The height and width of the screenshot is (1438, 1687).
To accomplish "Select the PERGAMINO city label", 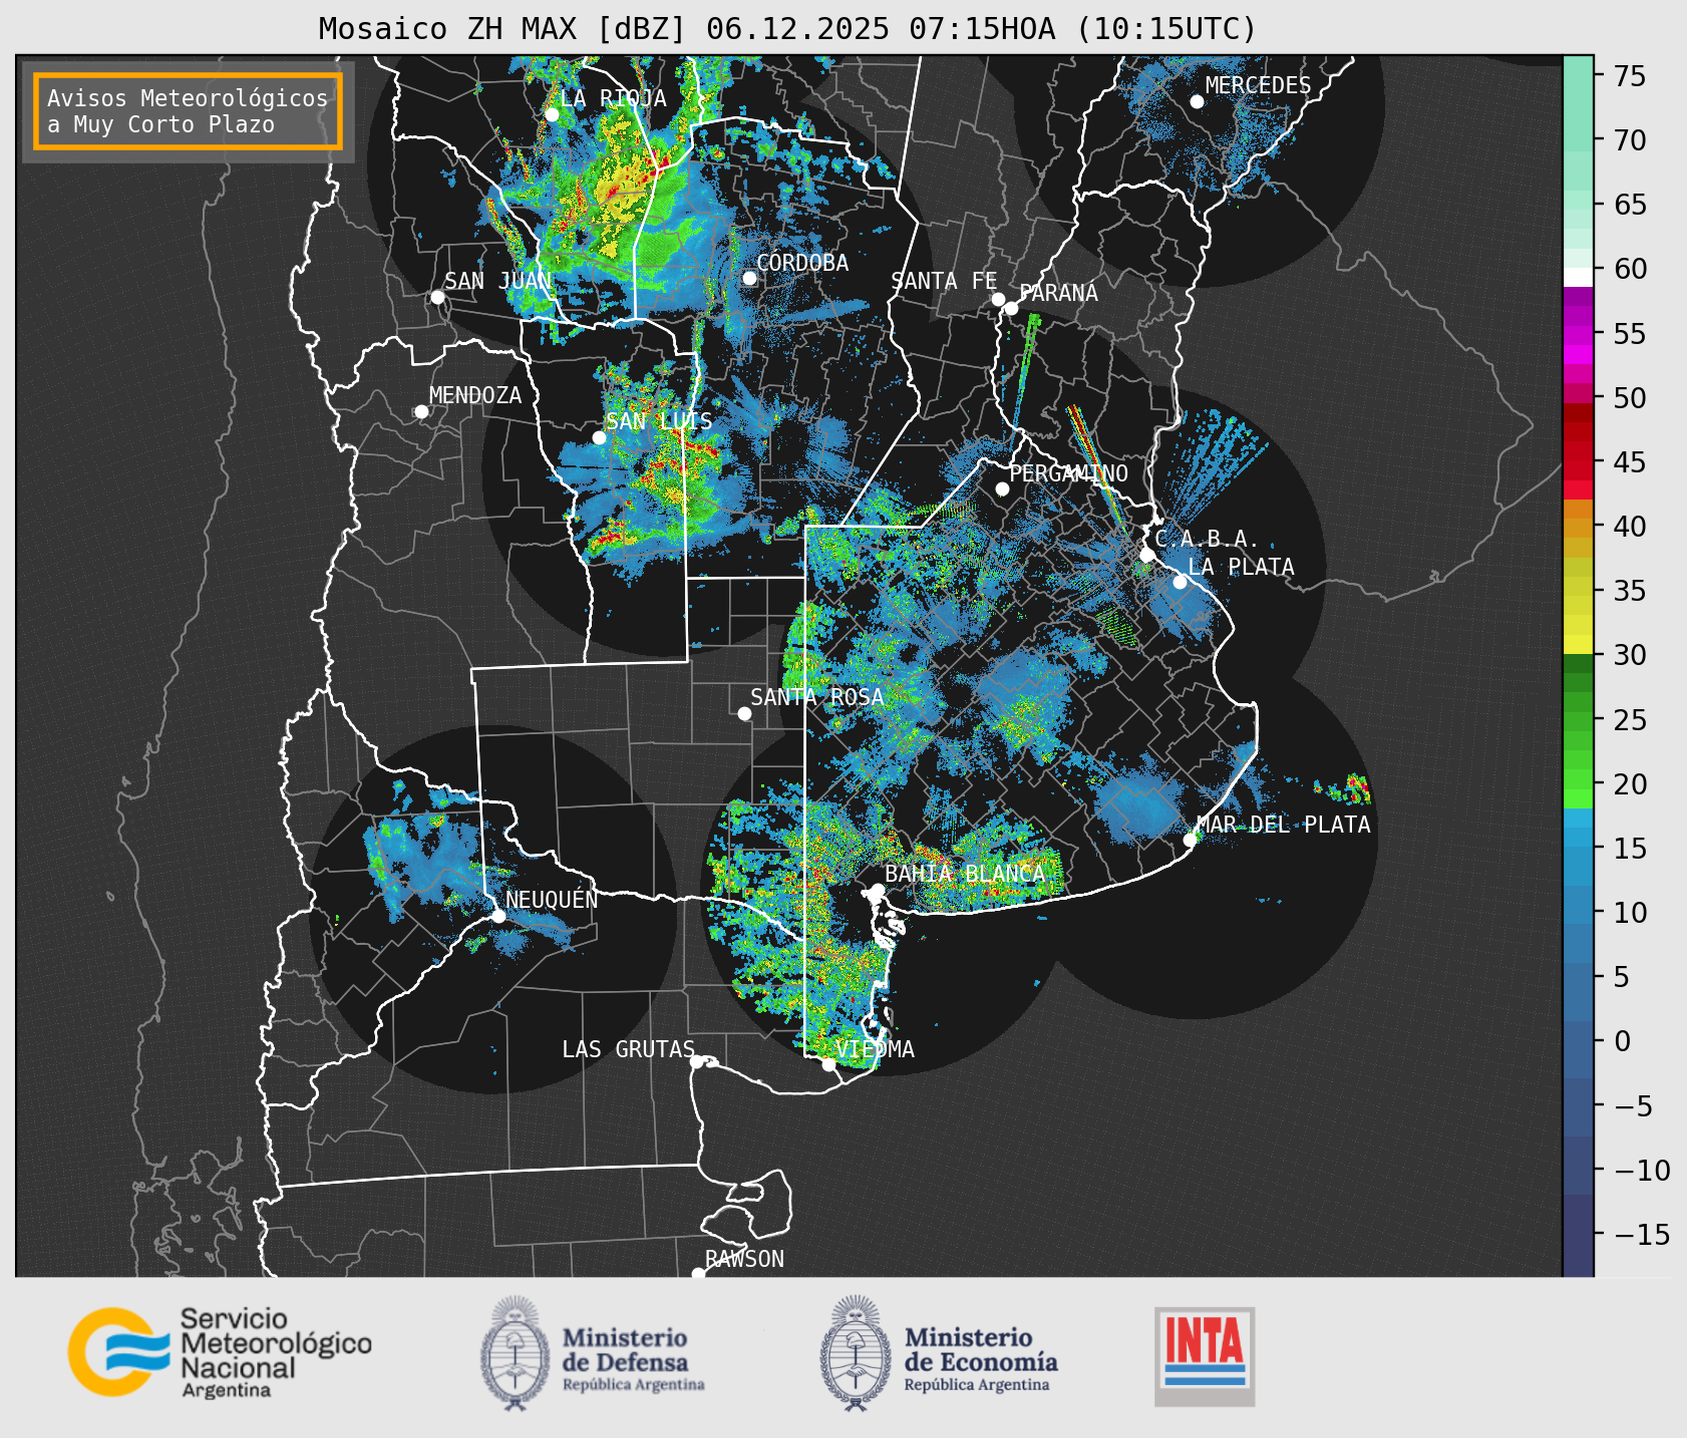I will [x=1068, y=473].
